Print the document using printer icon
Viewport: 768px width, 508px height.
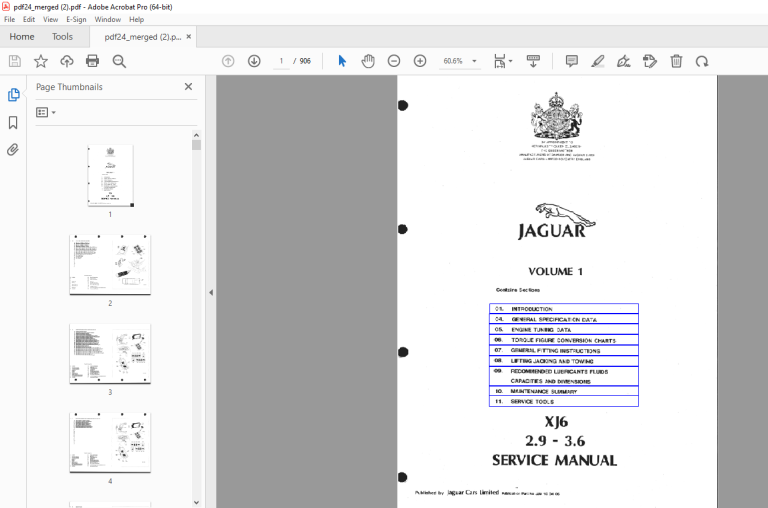[x=93, y=61]
